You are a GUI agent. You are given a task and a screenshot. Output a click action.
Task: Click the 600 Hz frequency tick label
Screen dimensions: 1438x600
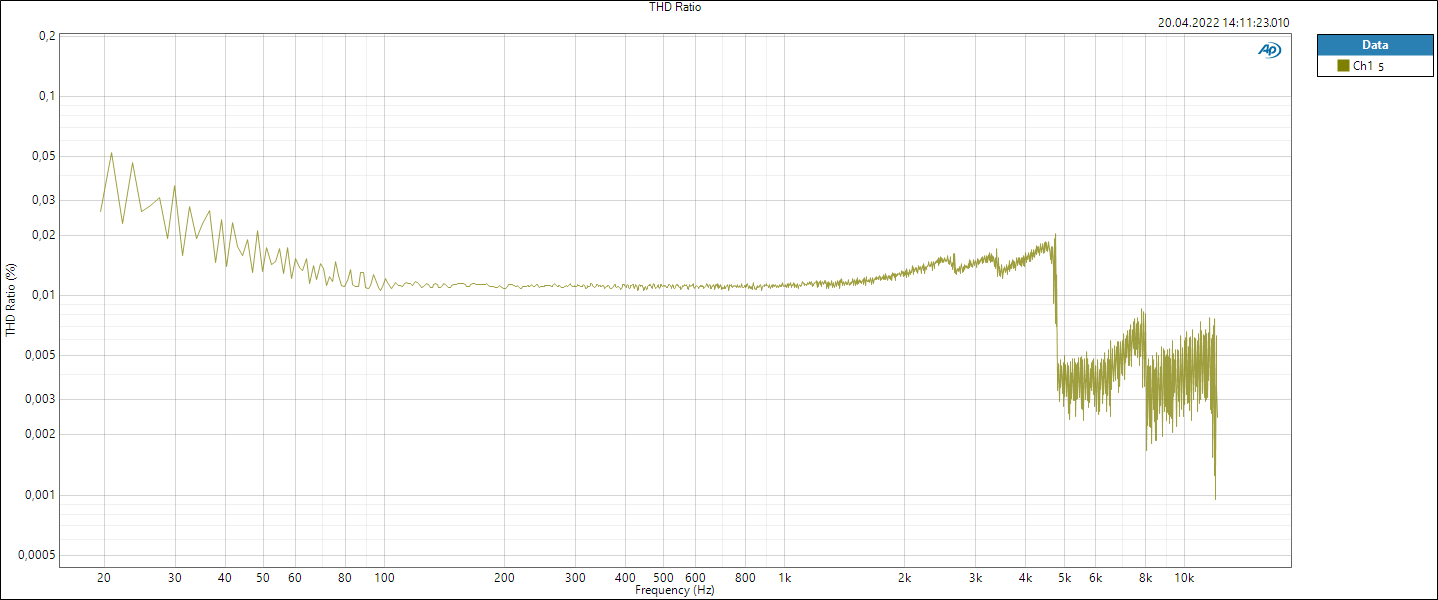695,578
